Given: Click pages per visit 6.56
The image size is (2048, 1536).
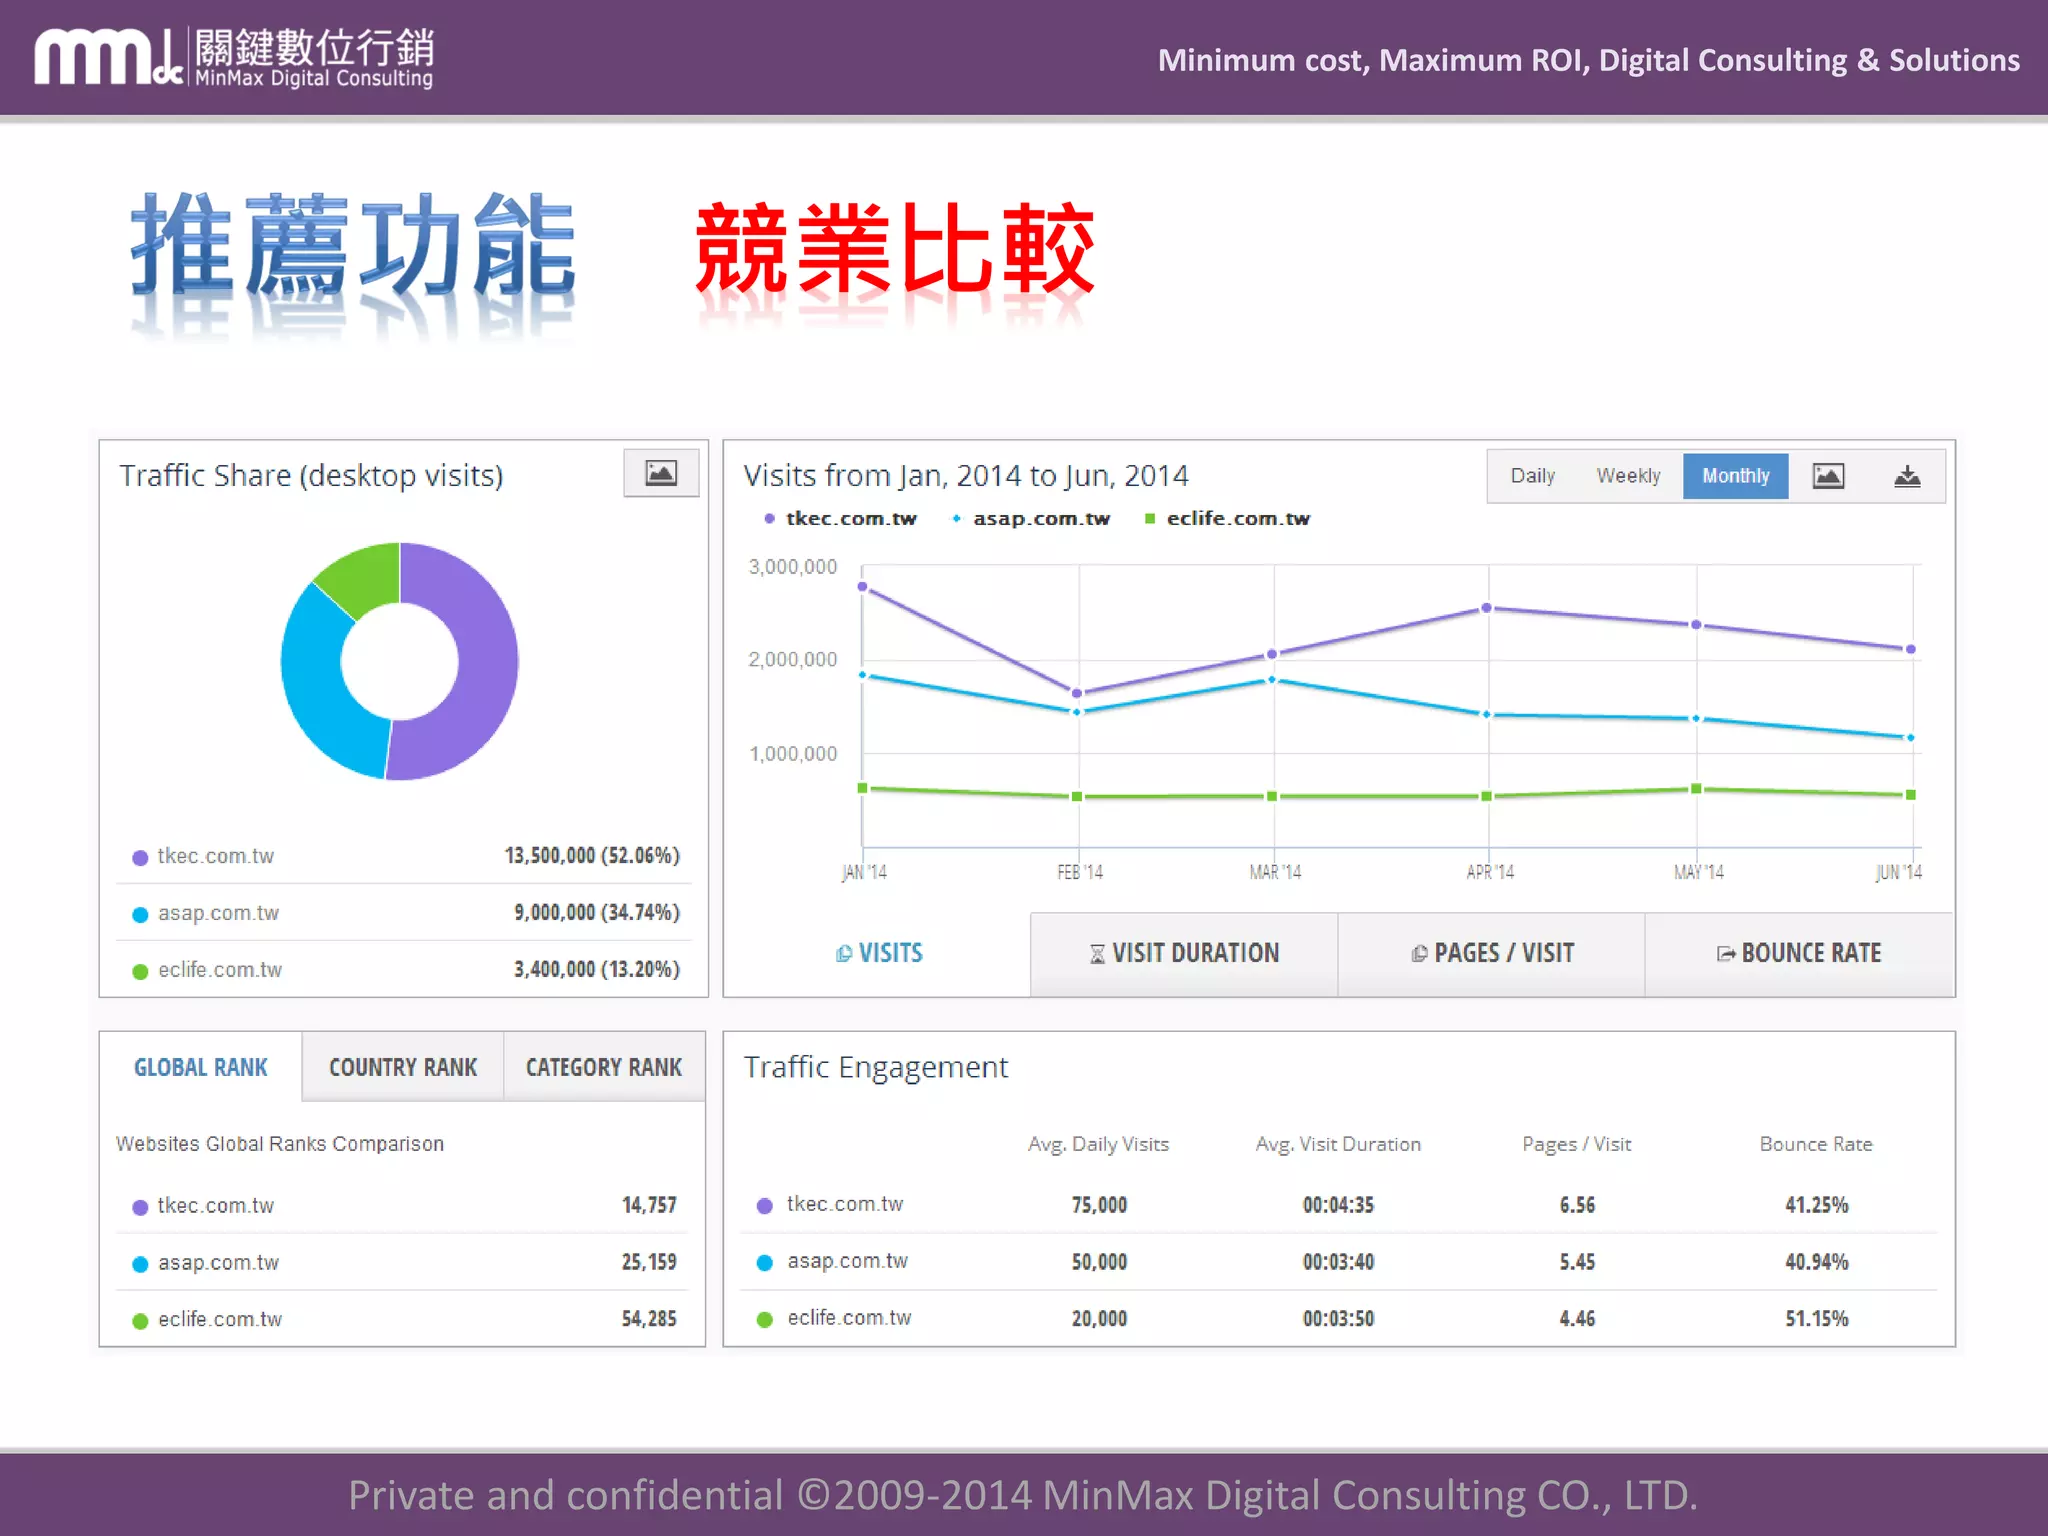Looking at the screenshot, I should (1577, 1205).
